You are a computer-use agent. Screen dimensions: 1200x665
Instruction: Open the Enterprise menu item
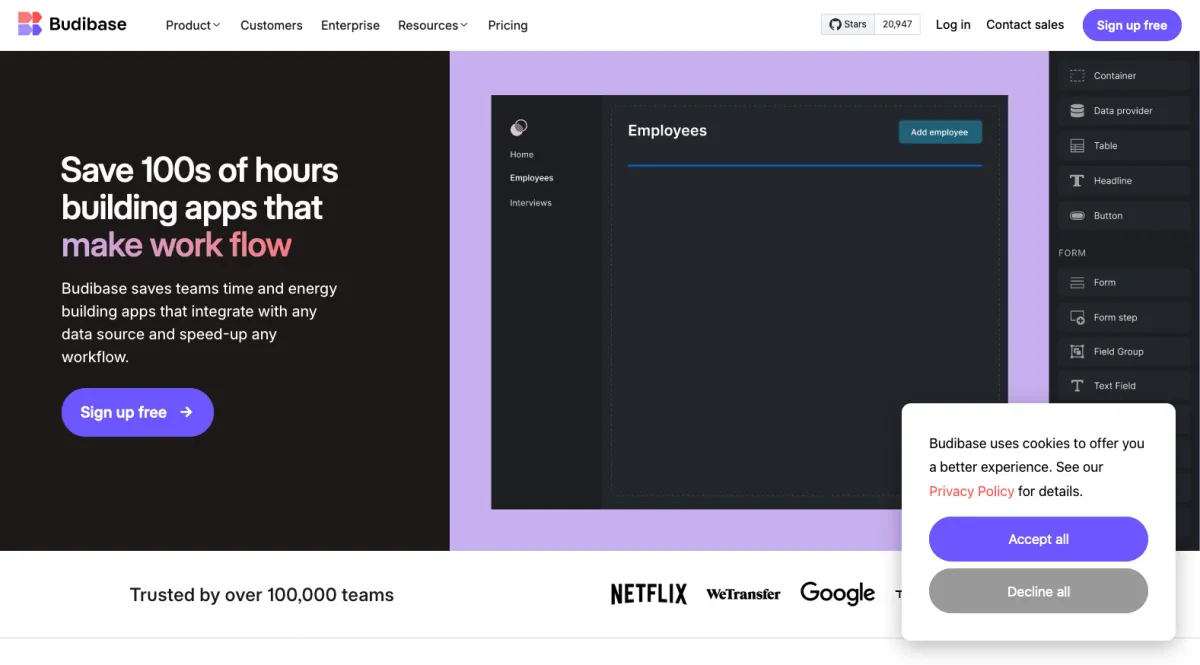pyautogui.click(x=350, y=25)
